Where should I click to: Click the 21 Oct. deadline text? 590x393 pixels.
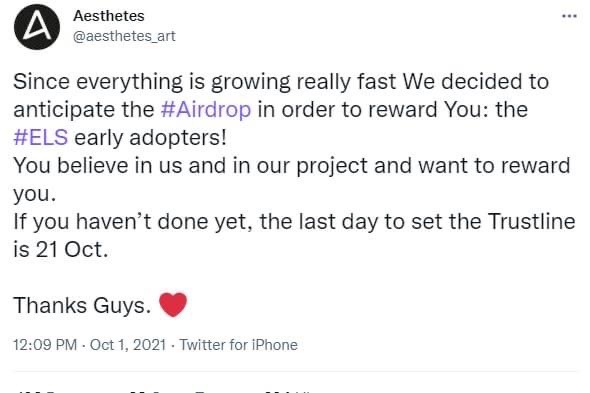pos(72,249)
